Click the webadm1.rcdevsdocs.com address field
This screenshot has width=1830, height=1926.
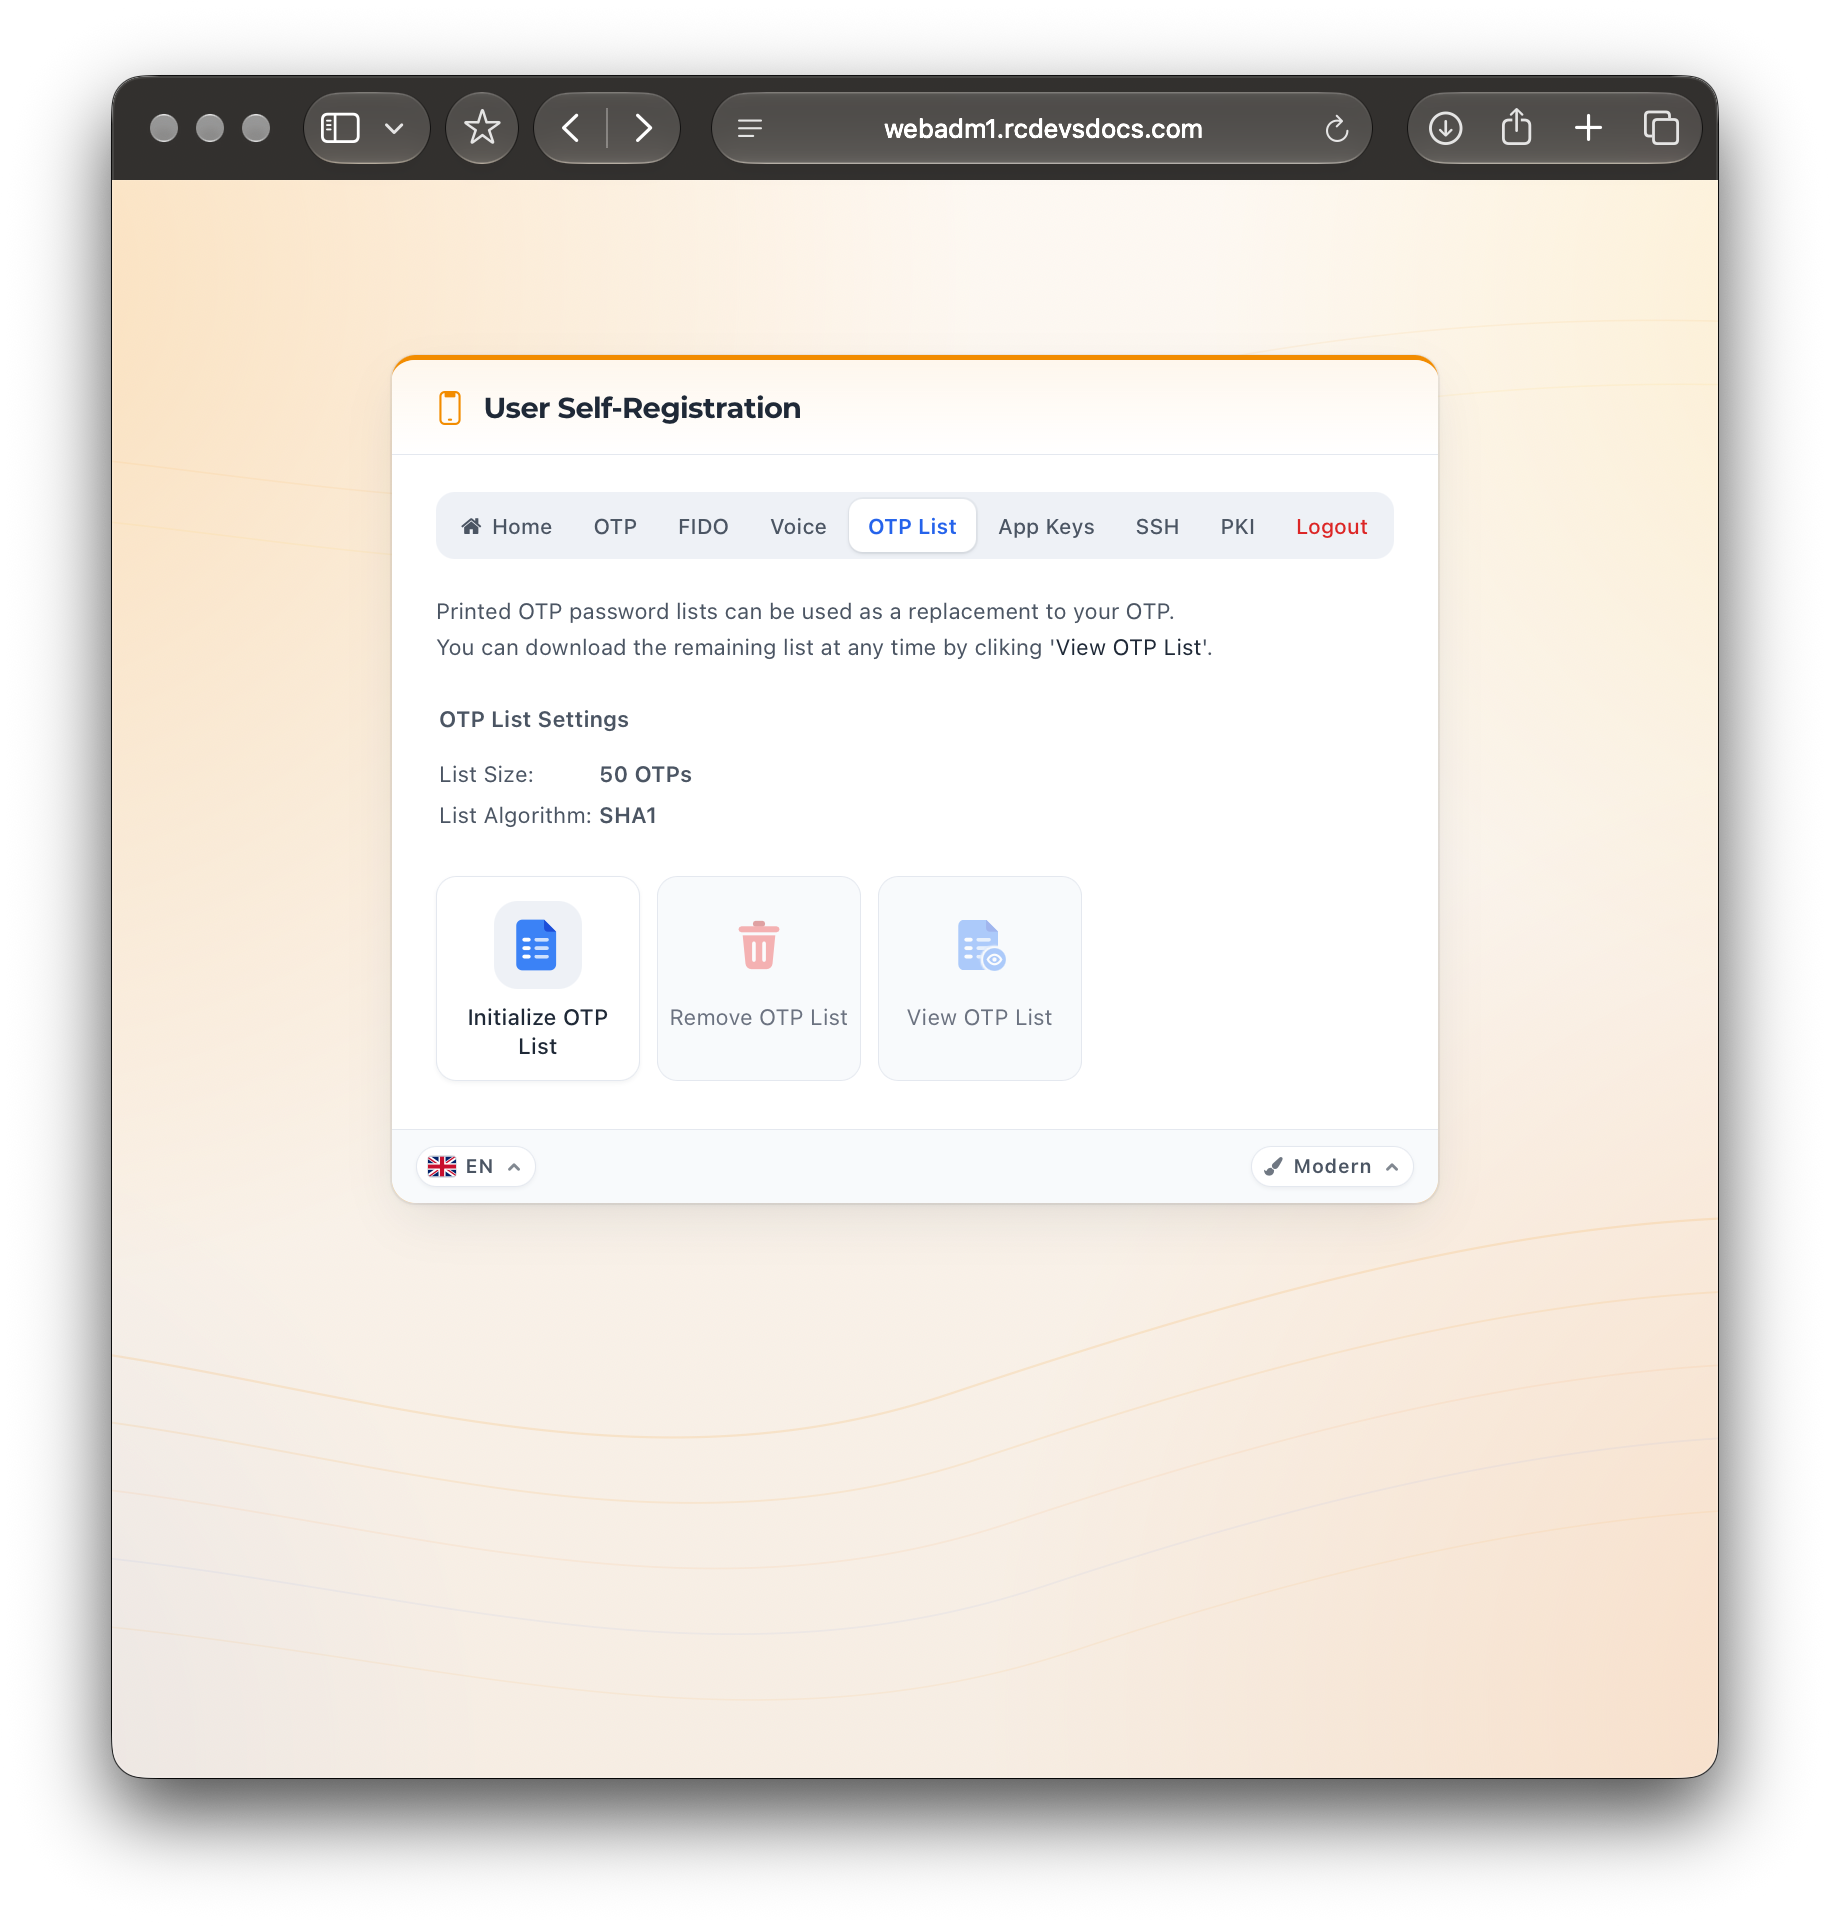[1042, 128]
